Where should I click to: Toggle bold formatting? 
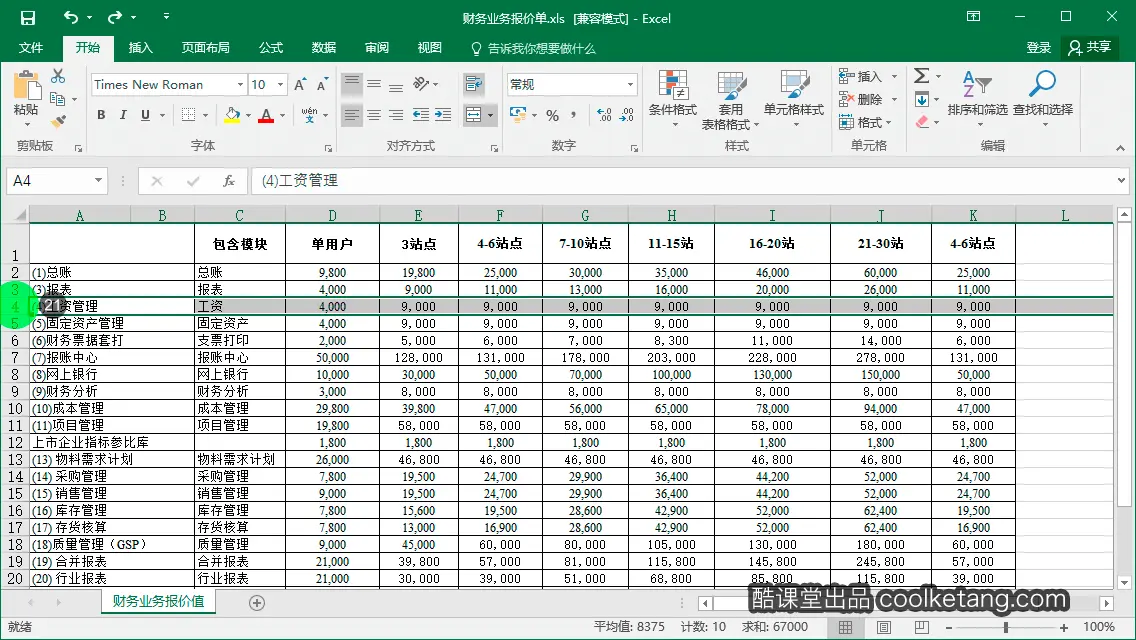101,115
